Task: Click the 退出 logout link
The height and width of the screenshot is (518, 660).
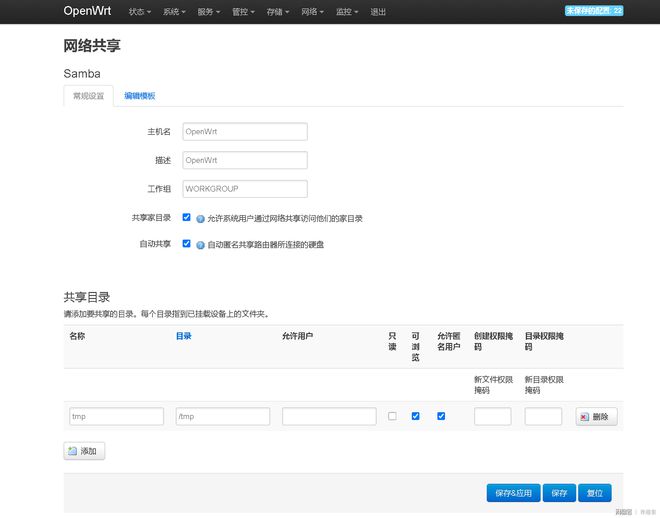Action: click(x=378, y=12)
